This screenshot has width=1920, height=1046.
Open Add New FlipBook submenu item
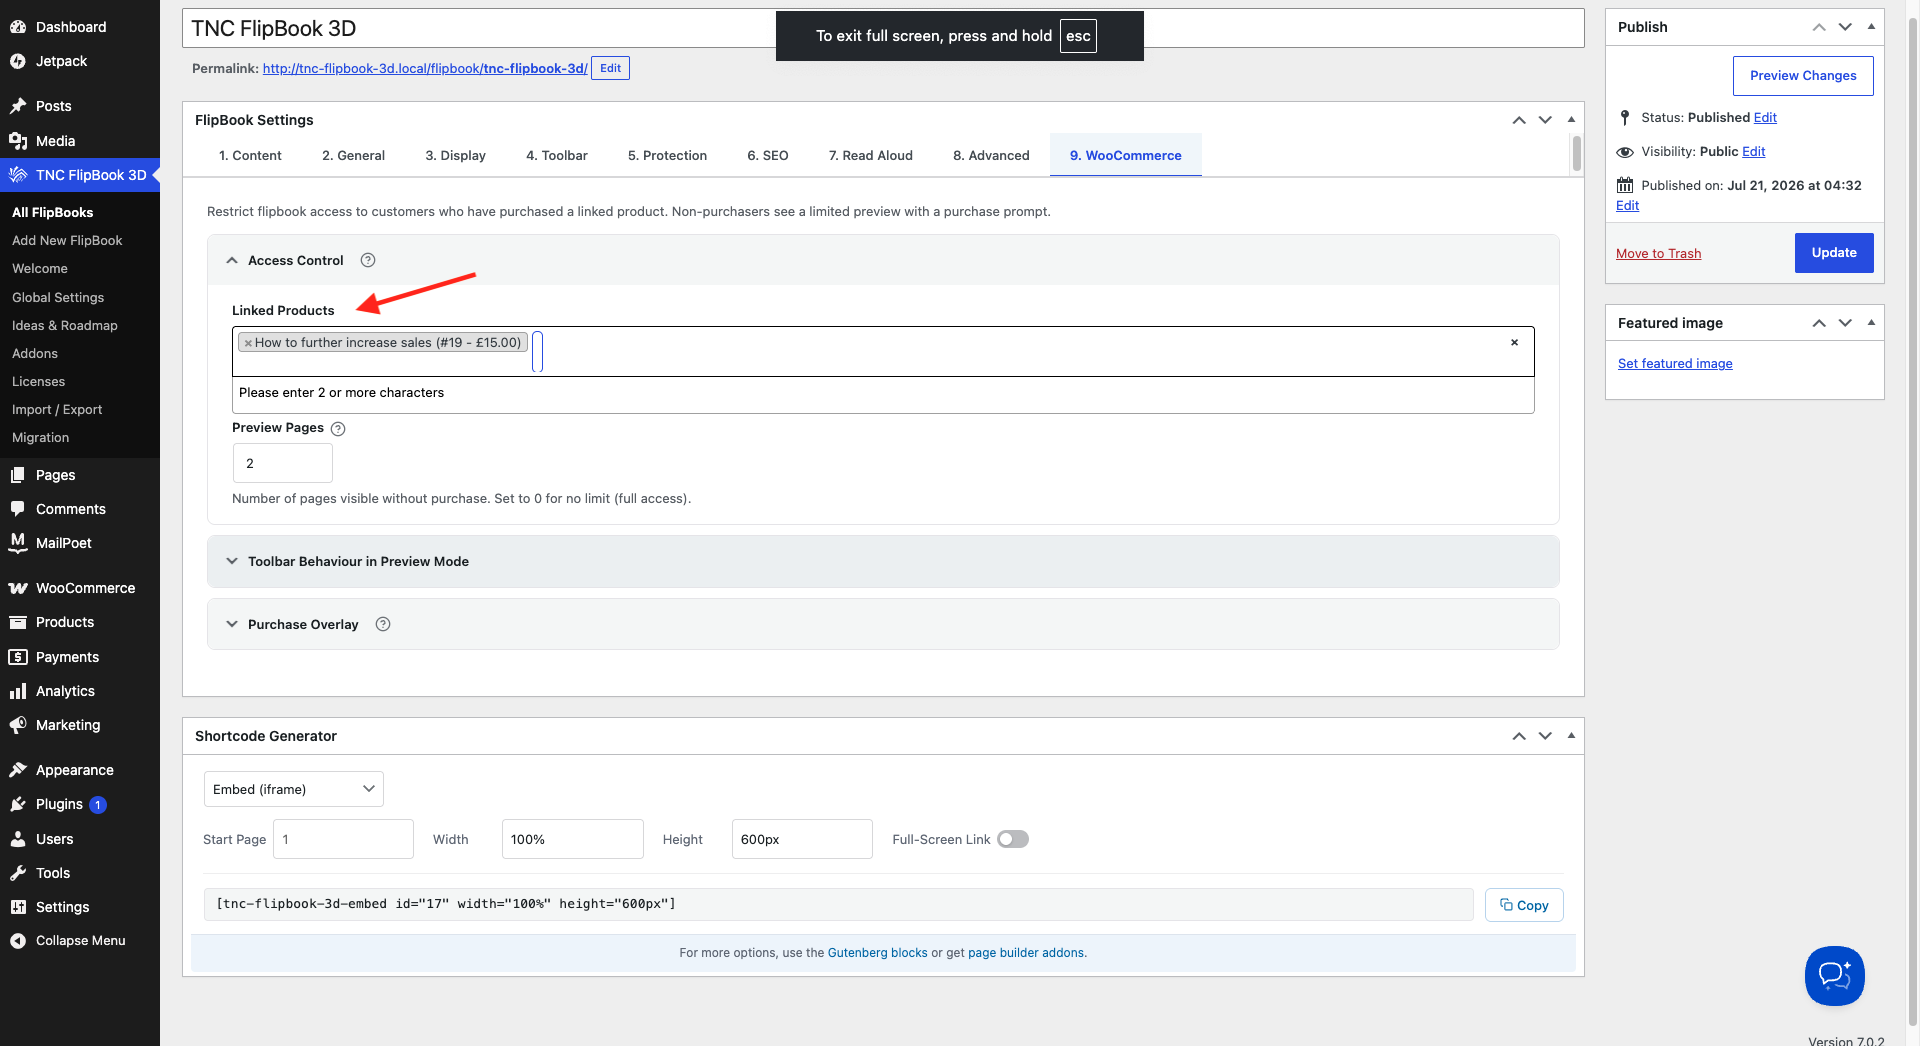tap(67, 240)
